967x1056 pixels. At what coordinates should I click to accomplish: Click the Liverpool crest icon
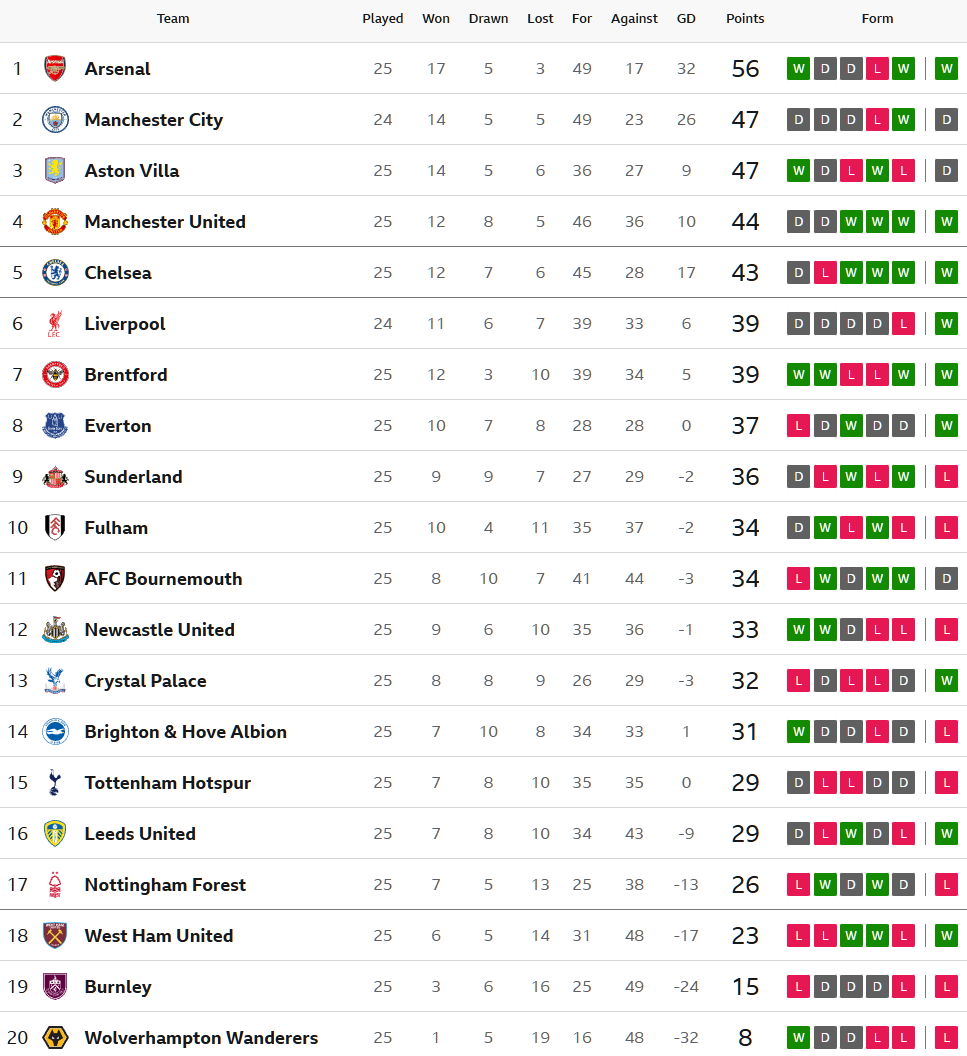point(55,324)
